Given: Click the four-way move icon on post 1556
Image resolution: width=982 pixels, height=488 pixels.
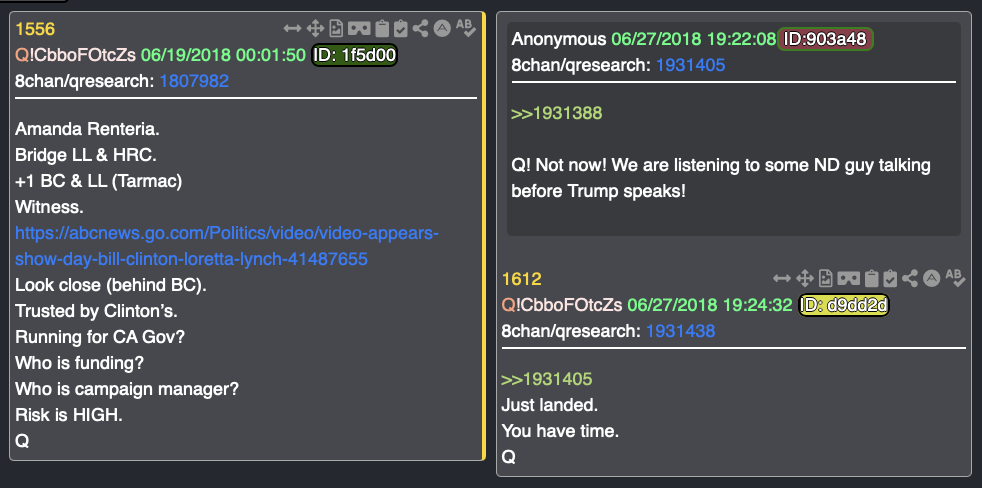Looking at the screenshot, I should 315,28.
